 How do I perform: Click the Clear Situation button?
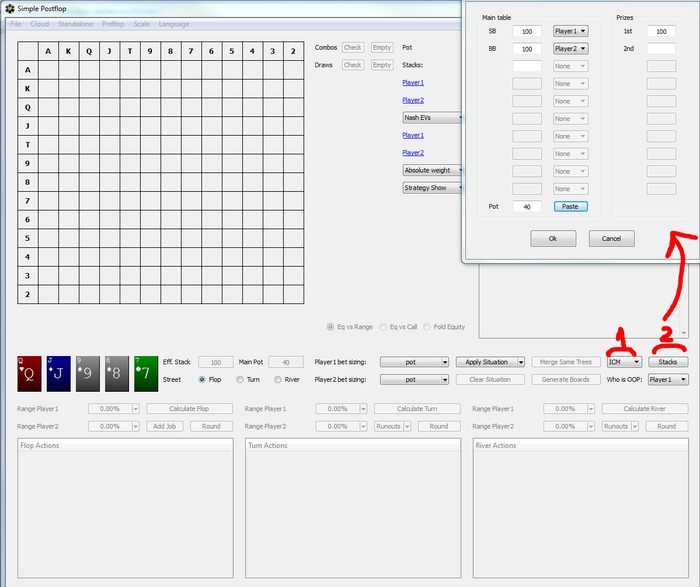click(490, 379)
